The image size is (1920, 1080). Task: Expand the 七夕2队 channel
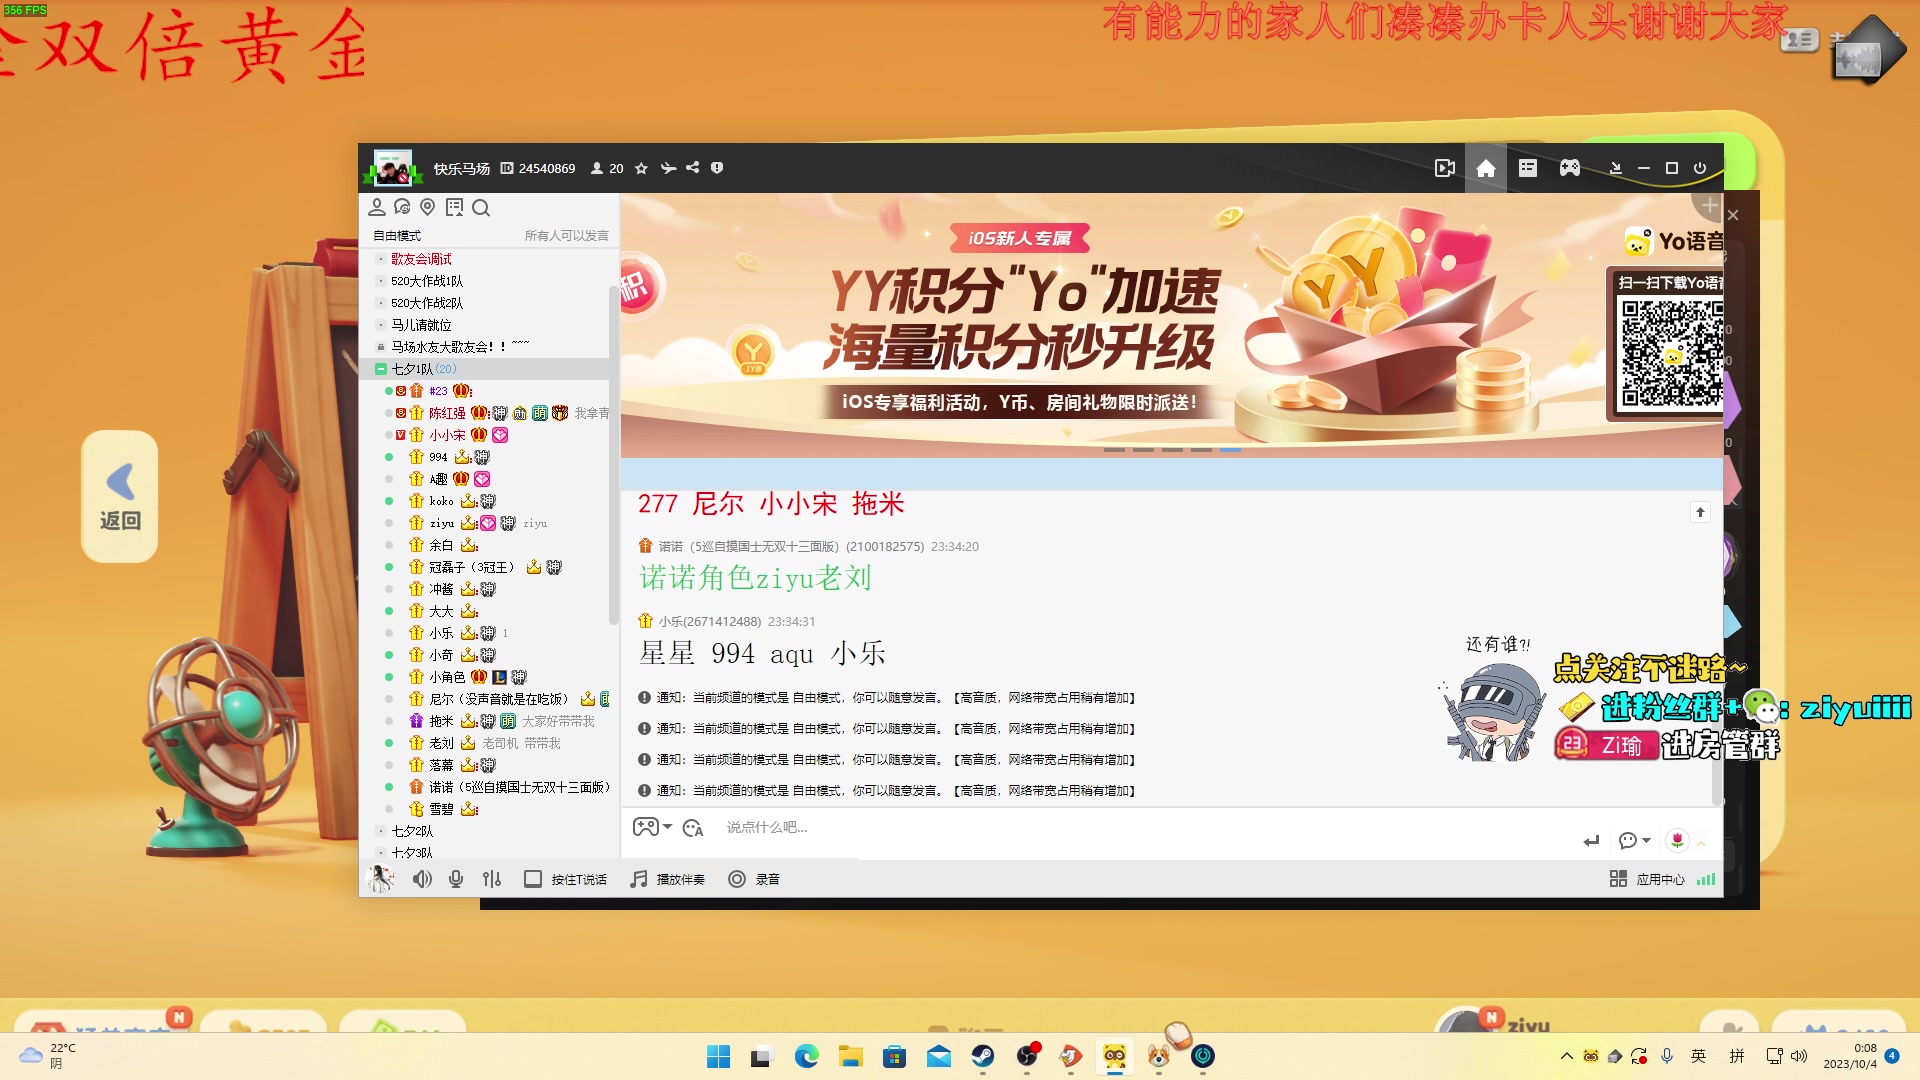[381, 831]
